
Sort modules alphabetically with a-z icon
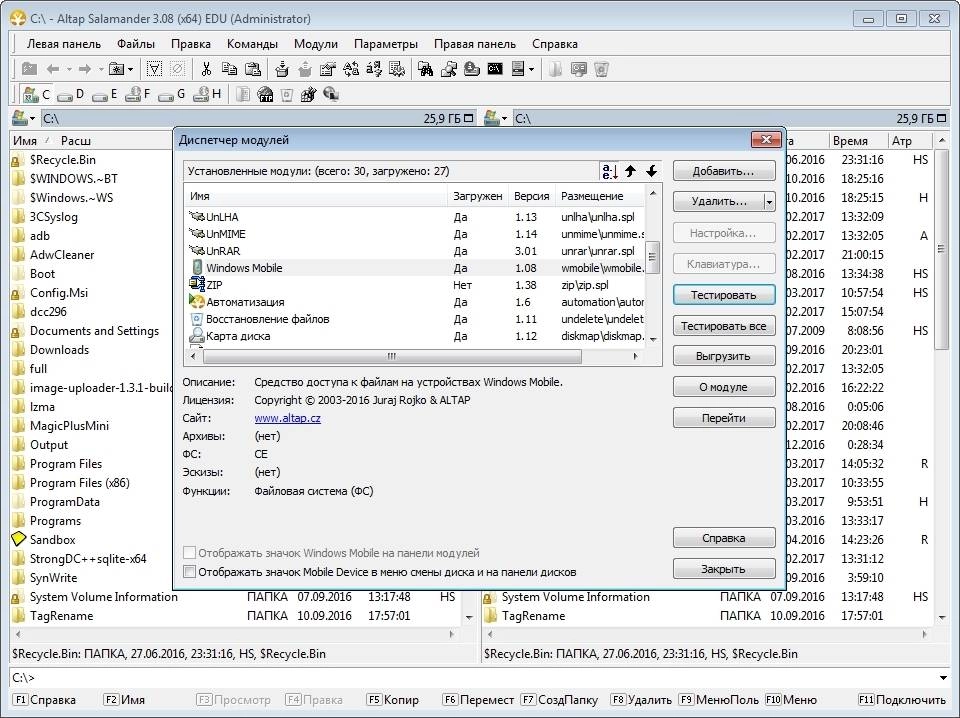point(610,171)
